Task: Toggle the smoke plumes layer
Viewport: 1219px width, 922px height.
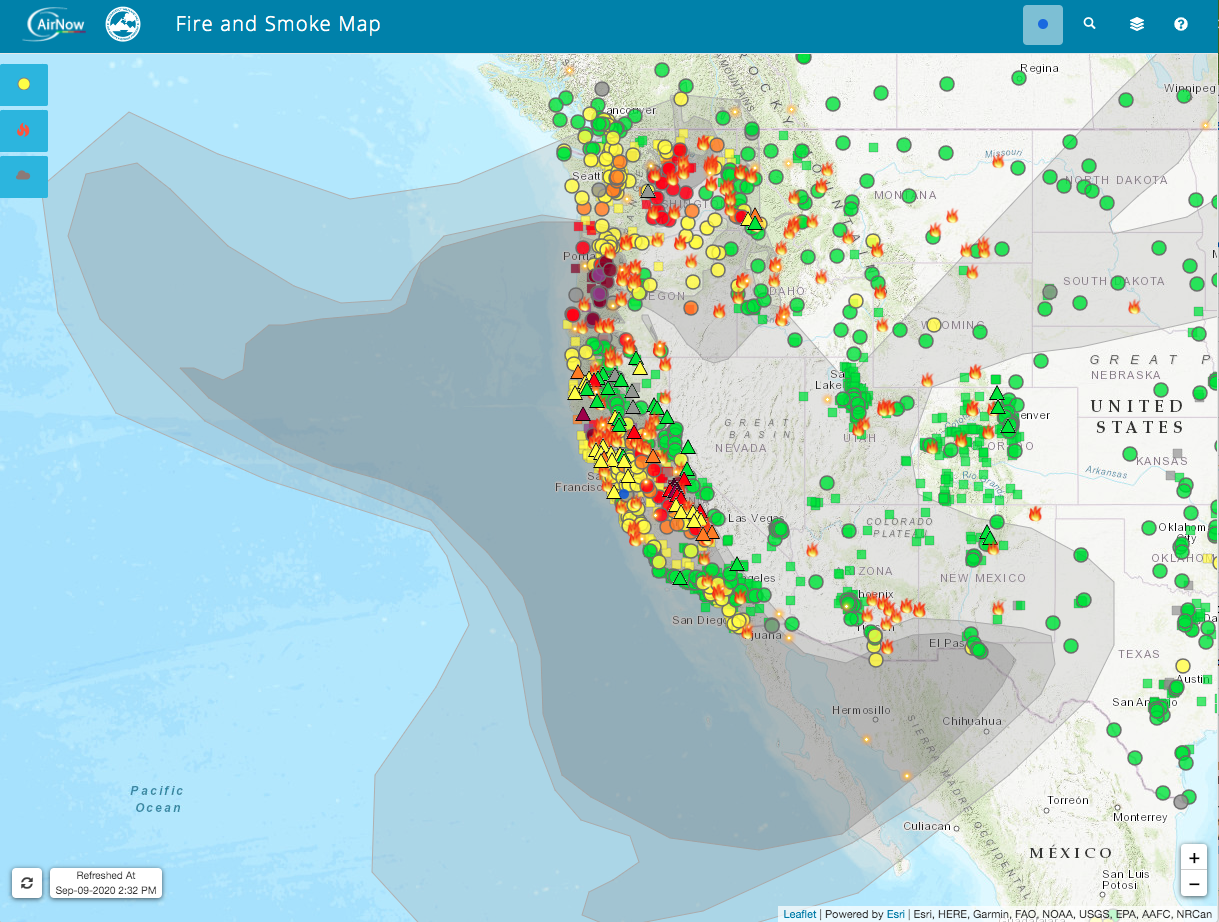Action: click(23, 177)
